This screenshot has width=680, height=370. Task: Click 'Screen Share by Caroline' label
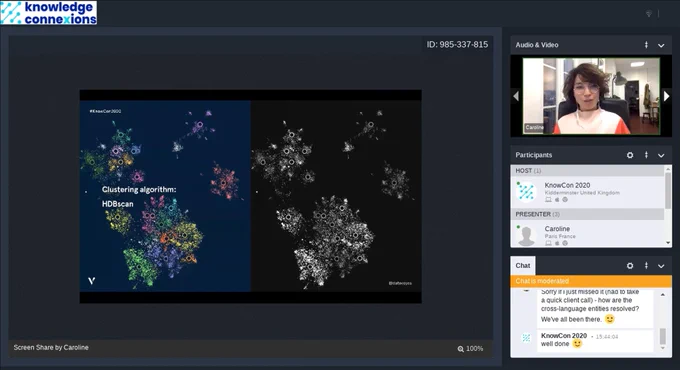[x=51, y=347]
